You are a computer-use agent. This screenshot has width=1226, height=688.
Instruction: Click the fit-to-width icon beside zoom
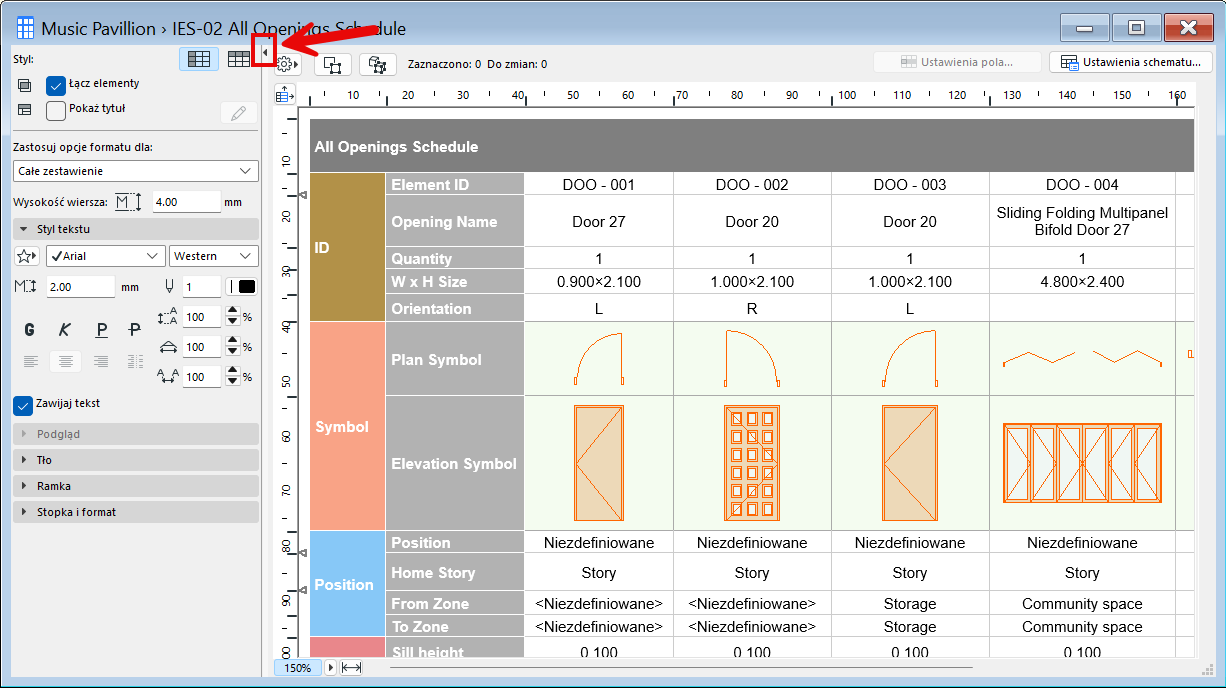click(351, 667)
